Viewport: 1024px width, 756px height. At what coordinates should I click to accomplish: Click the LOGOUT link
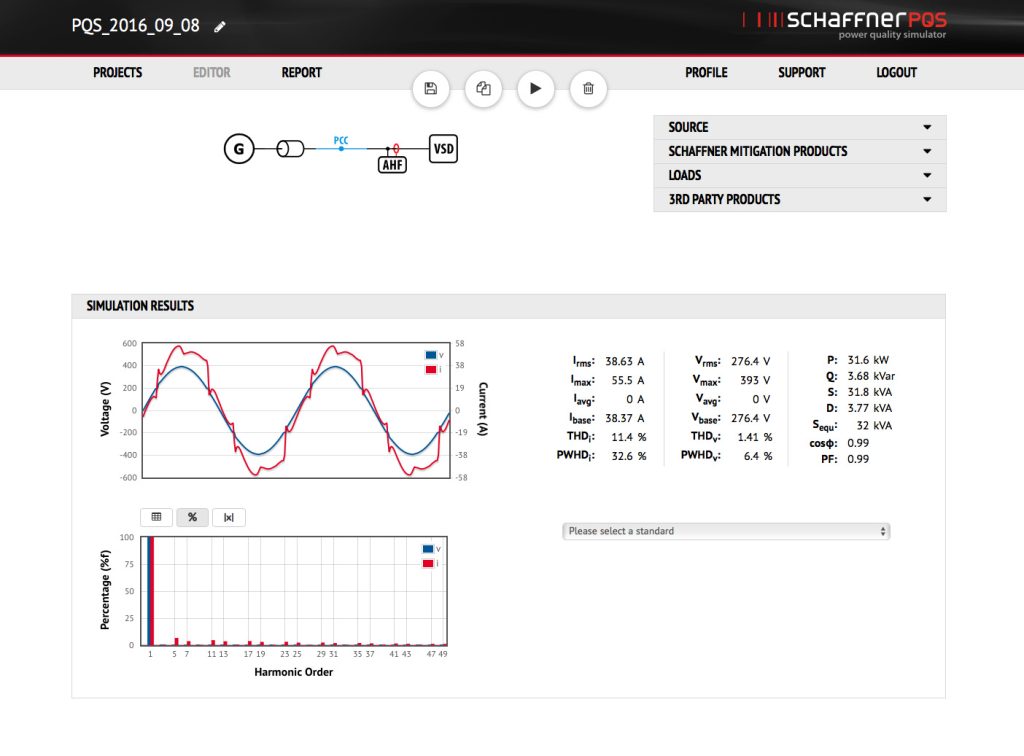tap(896, 73)
